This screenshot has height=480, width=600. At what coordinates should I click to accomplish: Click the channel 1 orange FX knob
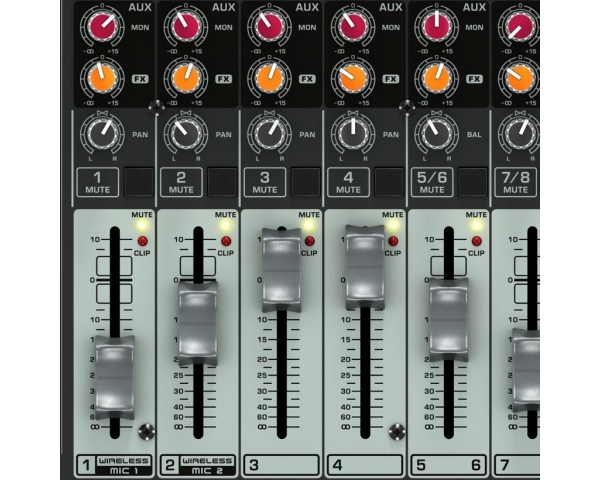click(x=102, y=79)
